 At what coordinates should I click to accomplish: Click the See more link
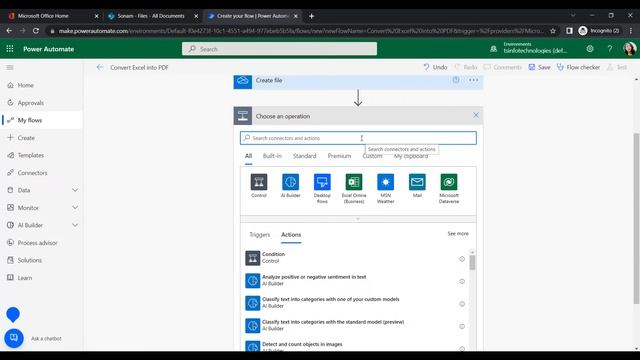pos(458,233)
